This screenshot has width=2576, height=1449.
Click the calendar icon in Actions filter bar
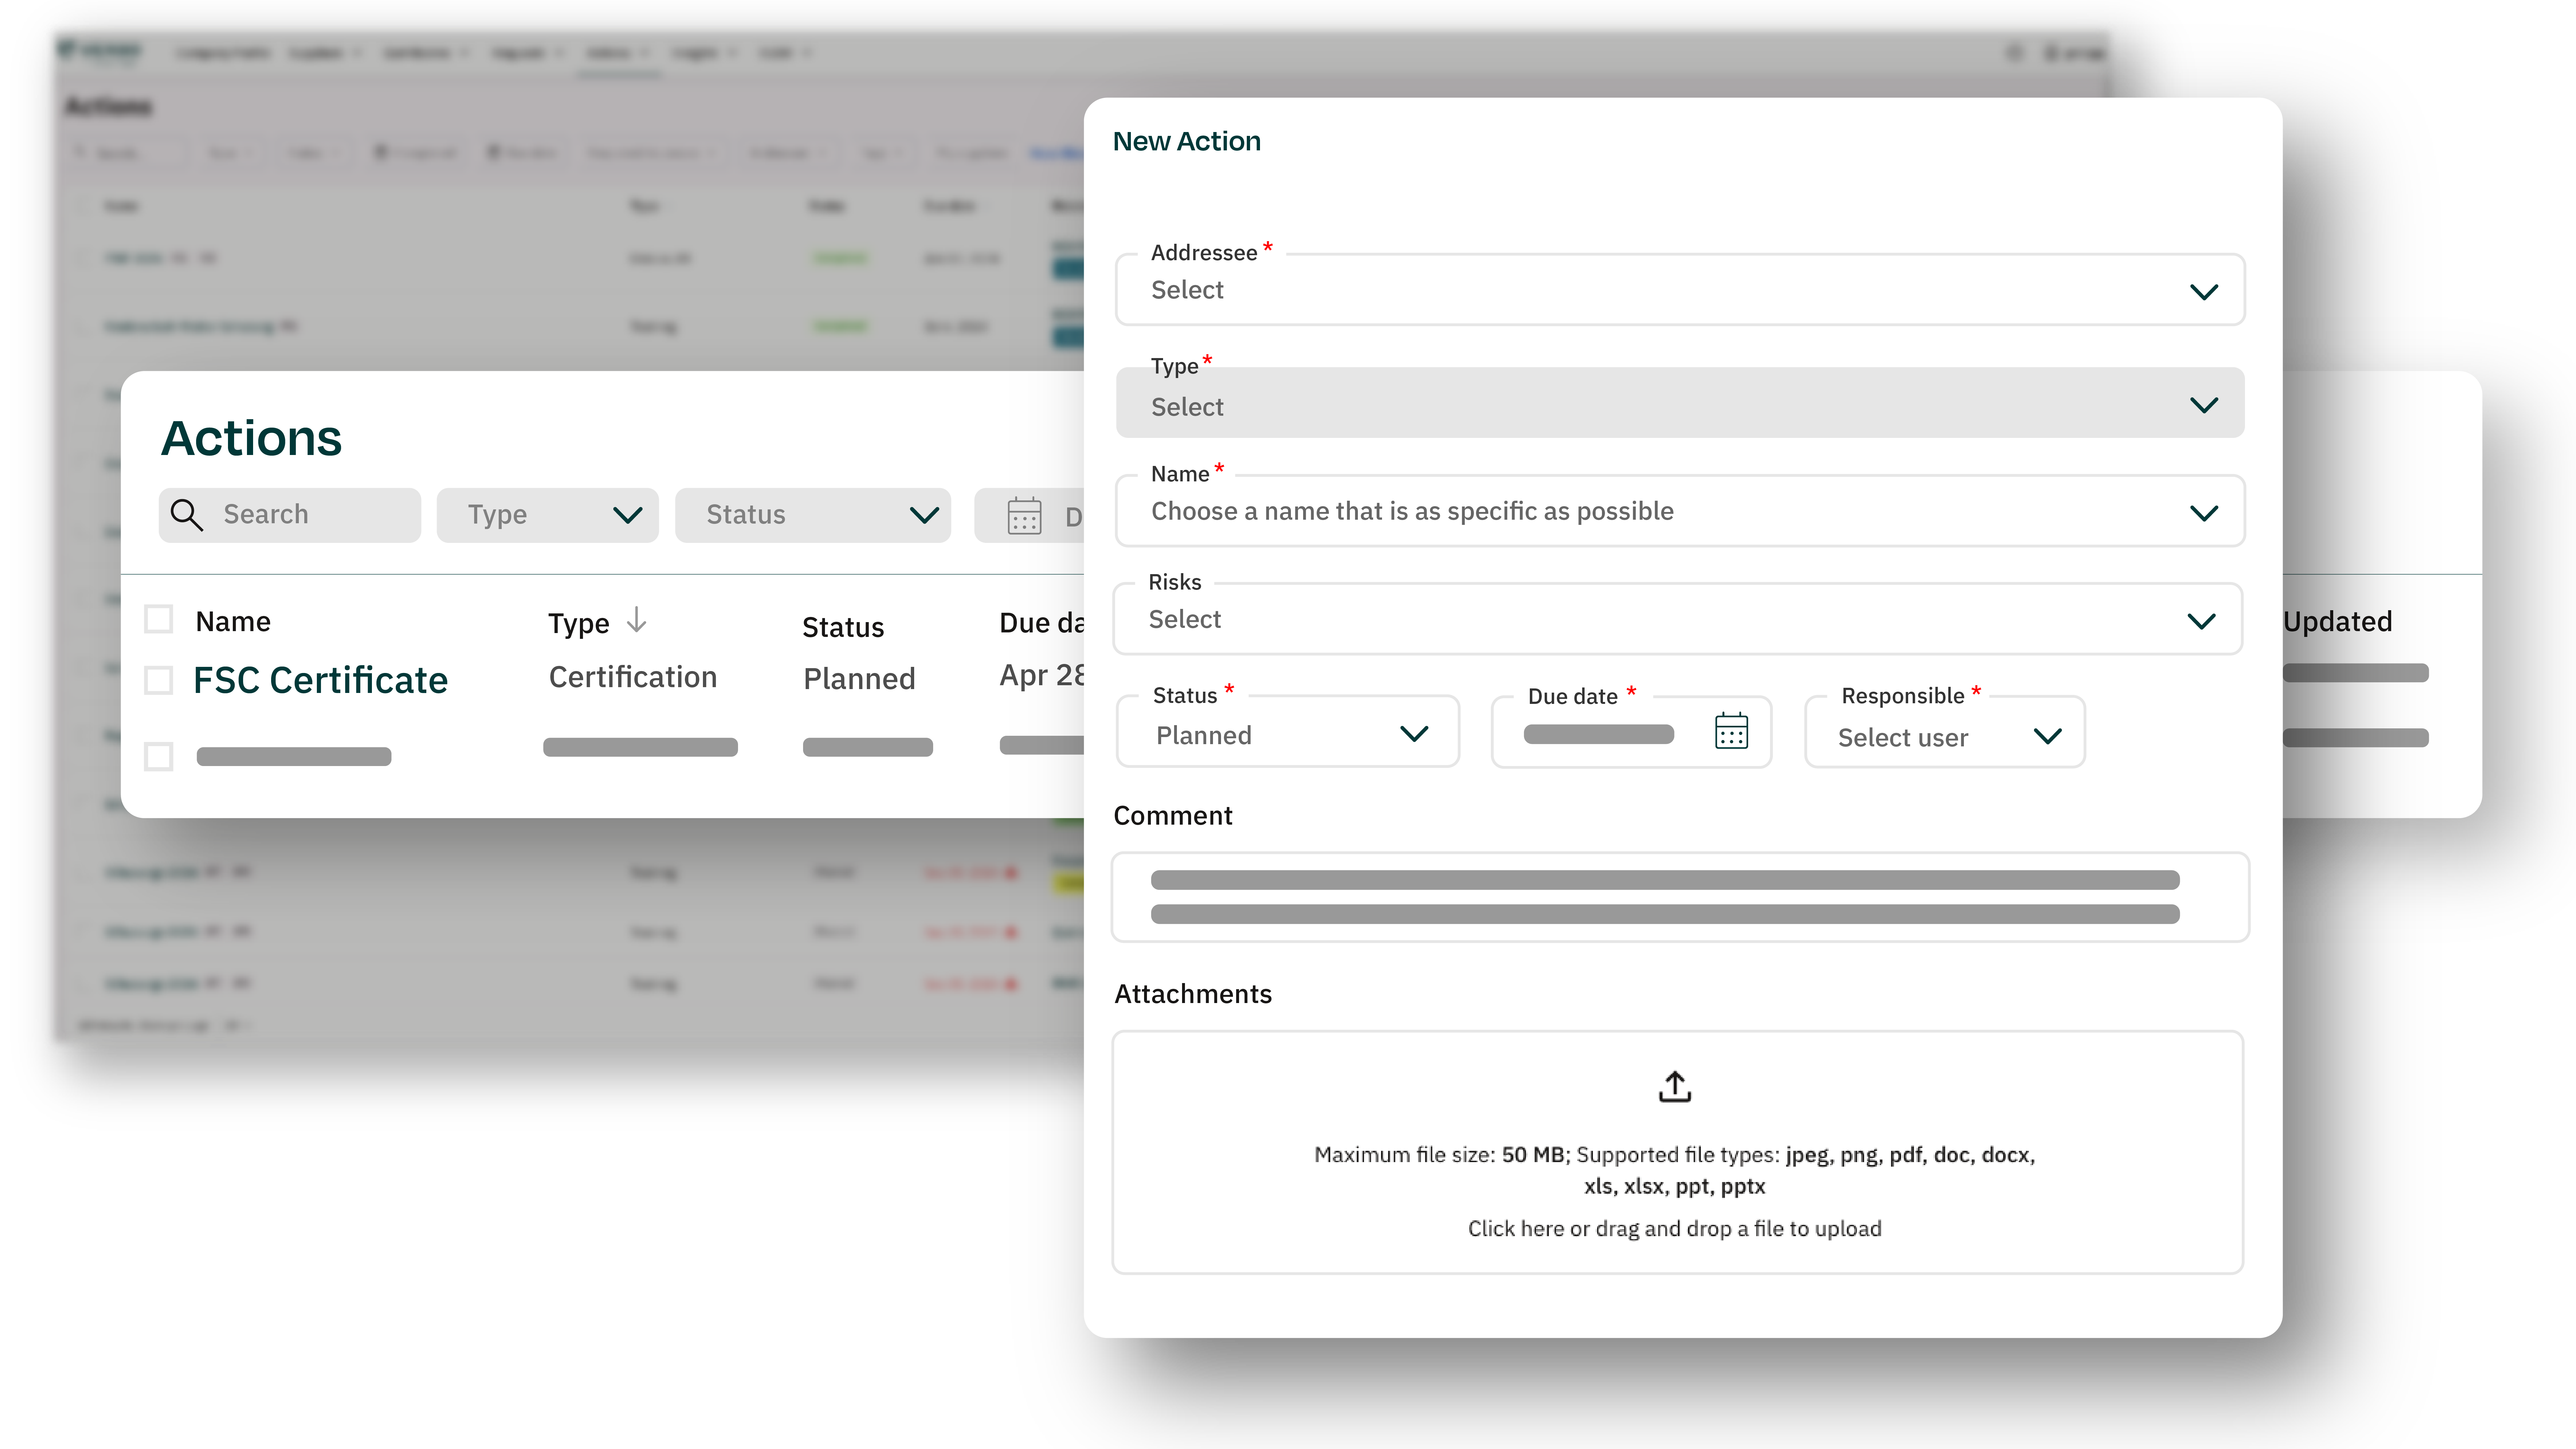pyautogui.click(x=1024, y=516)
